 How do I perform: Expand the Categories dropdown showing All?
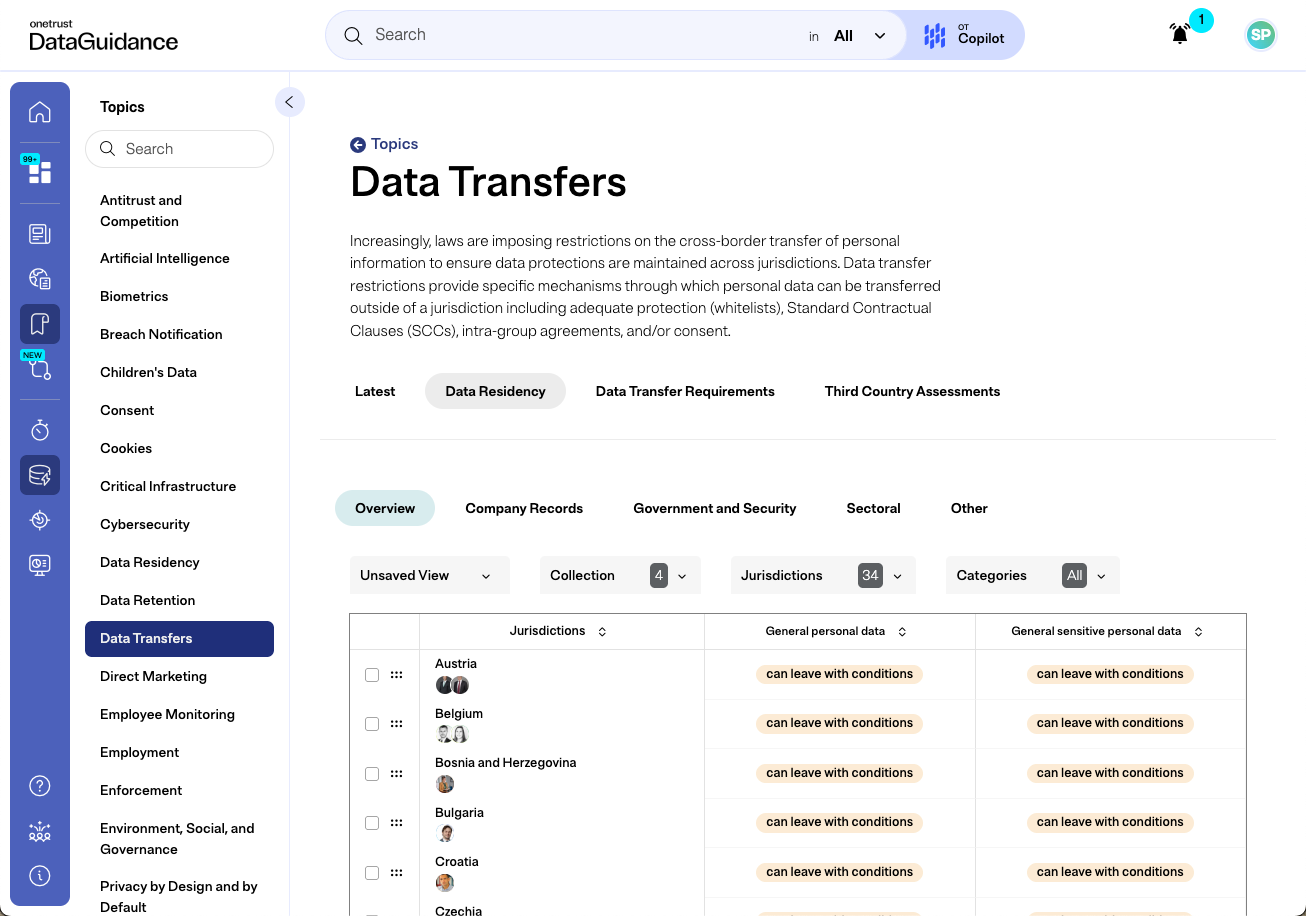click(x=1032, y=575)
